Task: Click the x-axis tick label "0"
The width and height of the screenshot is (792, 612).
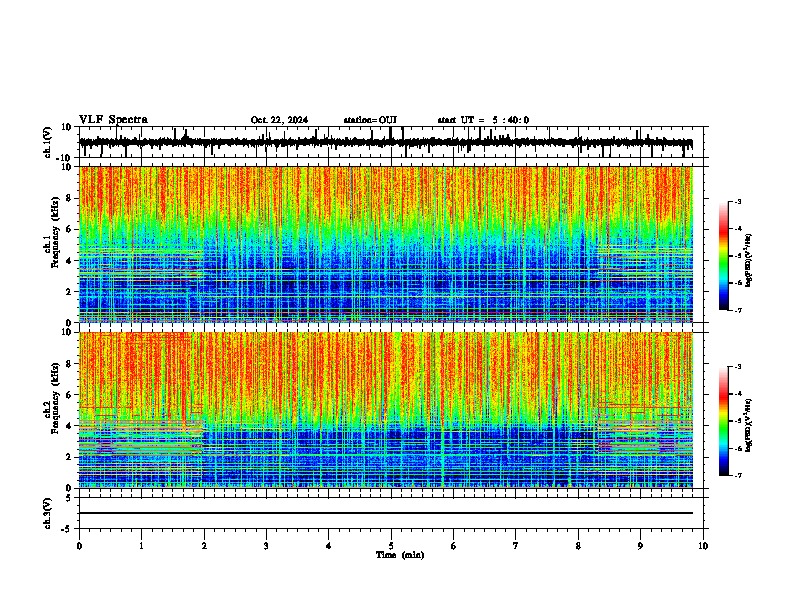Action: pyautogui.click(x=79, y=546)
